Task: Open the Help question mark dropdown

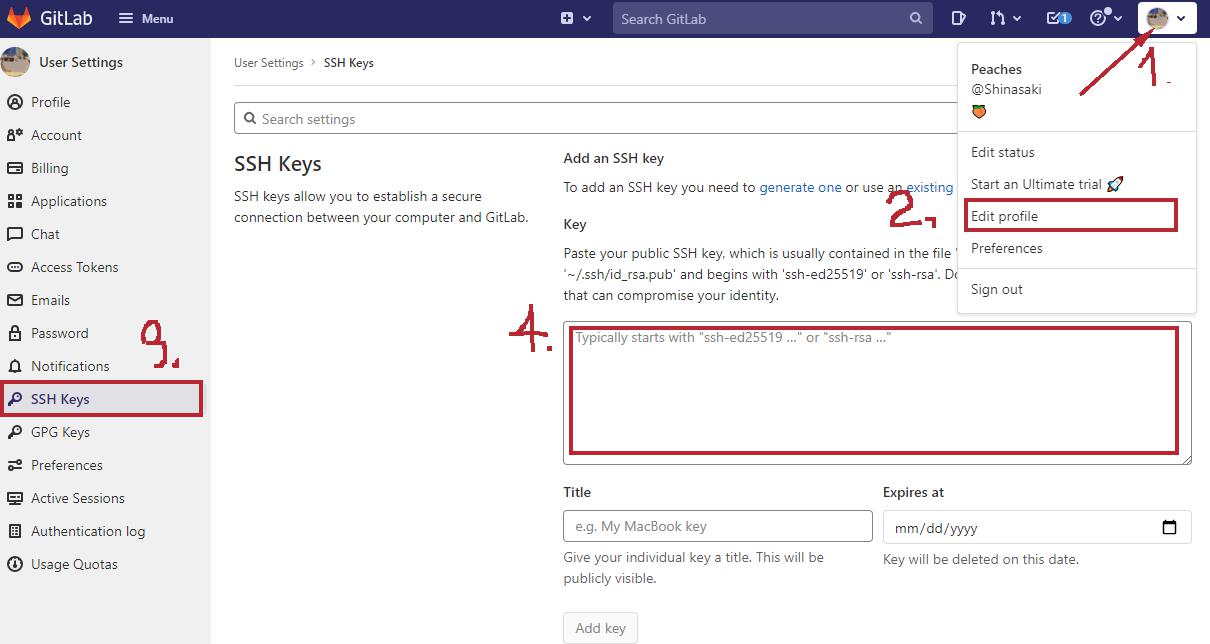Action: click(x=1105, y=18)
